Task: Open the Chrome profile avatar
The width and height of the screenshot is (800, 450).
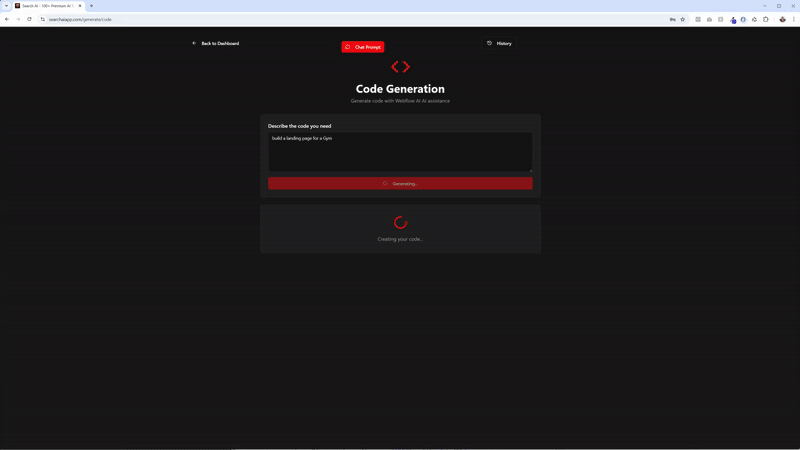Action: [x=782, y=19]
